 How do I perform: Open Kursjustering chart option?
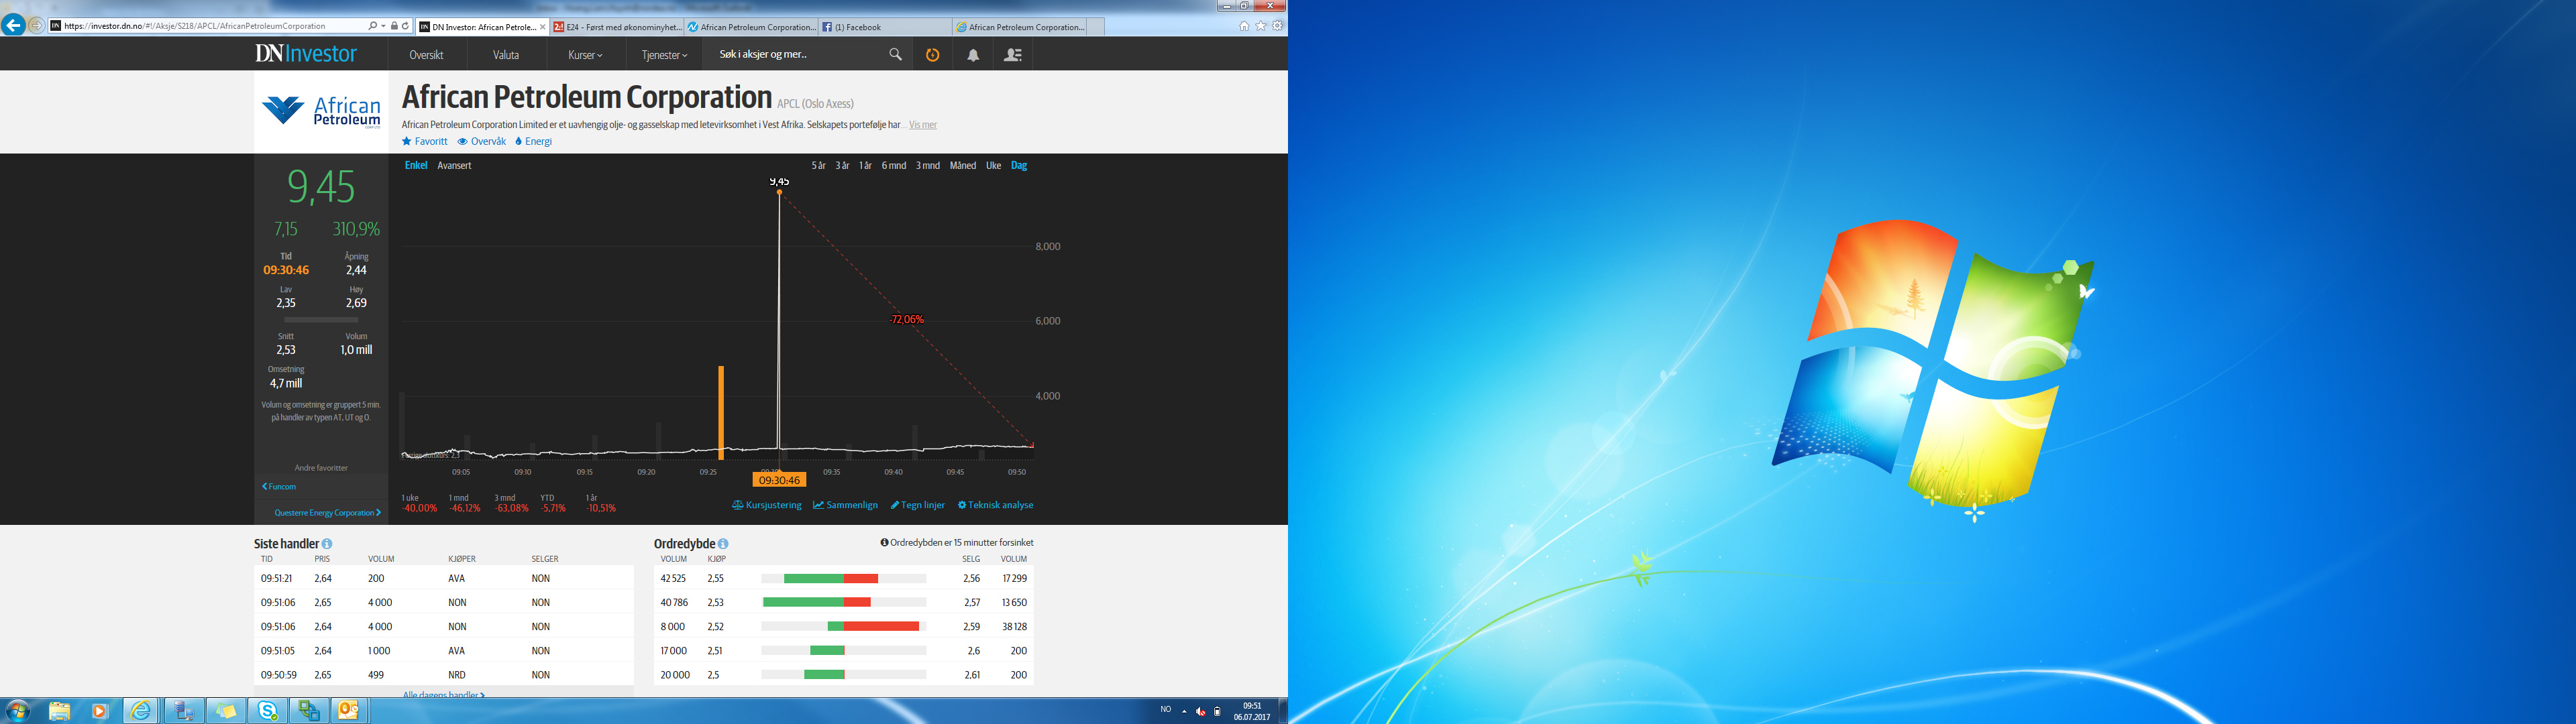pyautogui.click(x=767, y=505)
